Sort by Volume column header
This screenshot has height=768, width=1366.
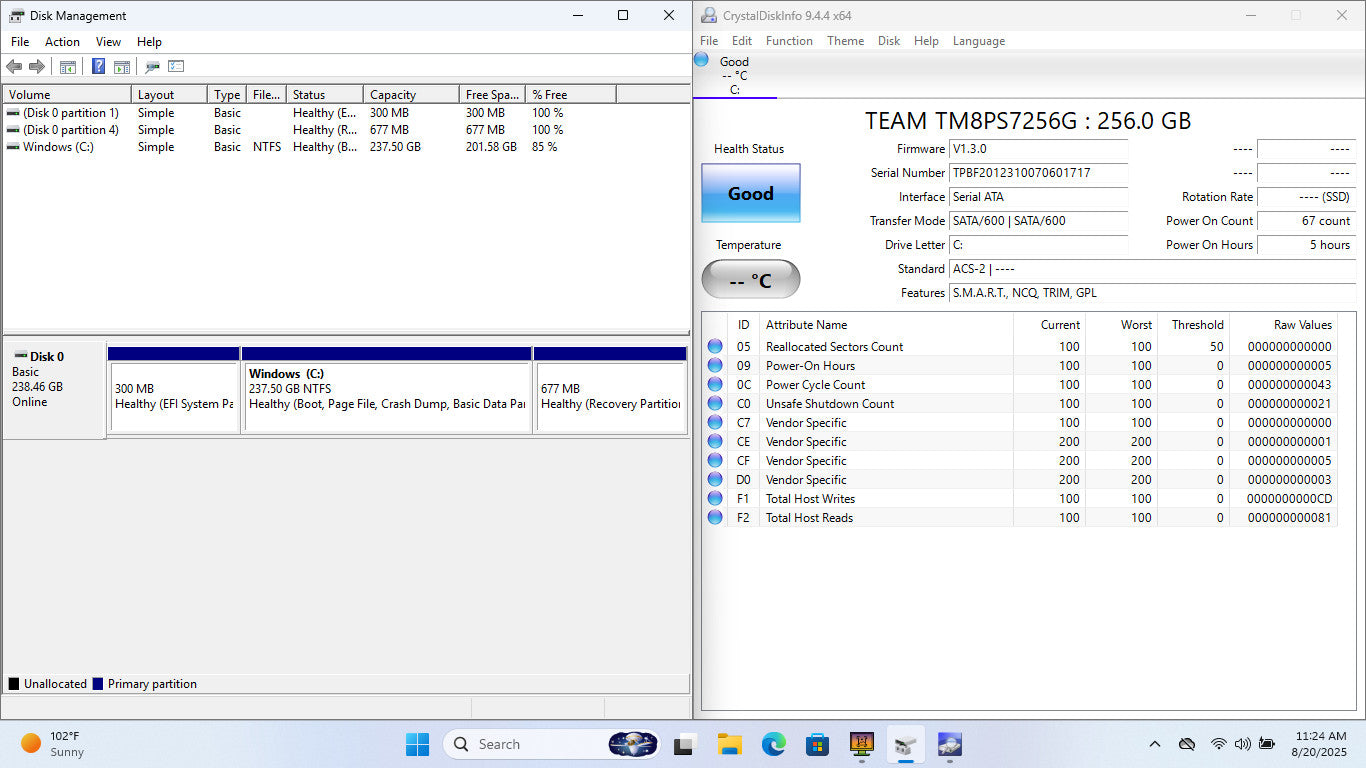pyautogui.click(x=67, y=94)
